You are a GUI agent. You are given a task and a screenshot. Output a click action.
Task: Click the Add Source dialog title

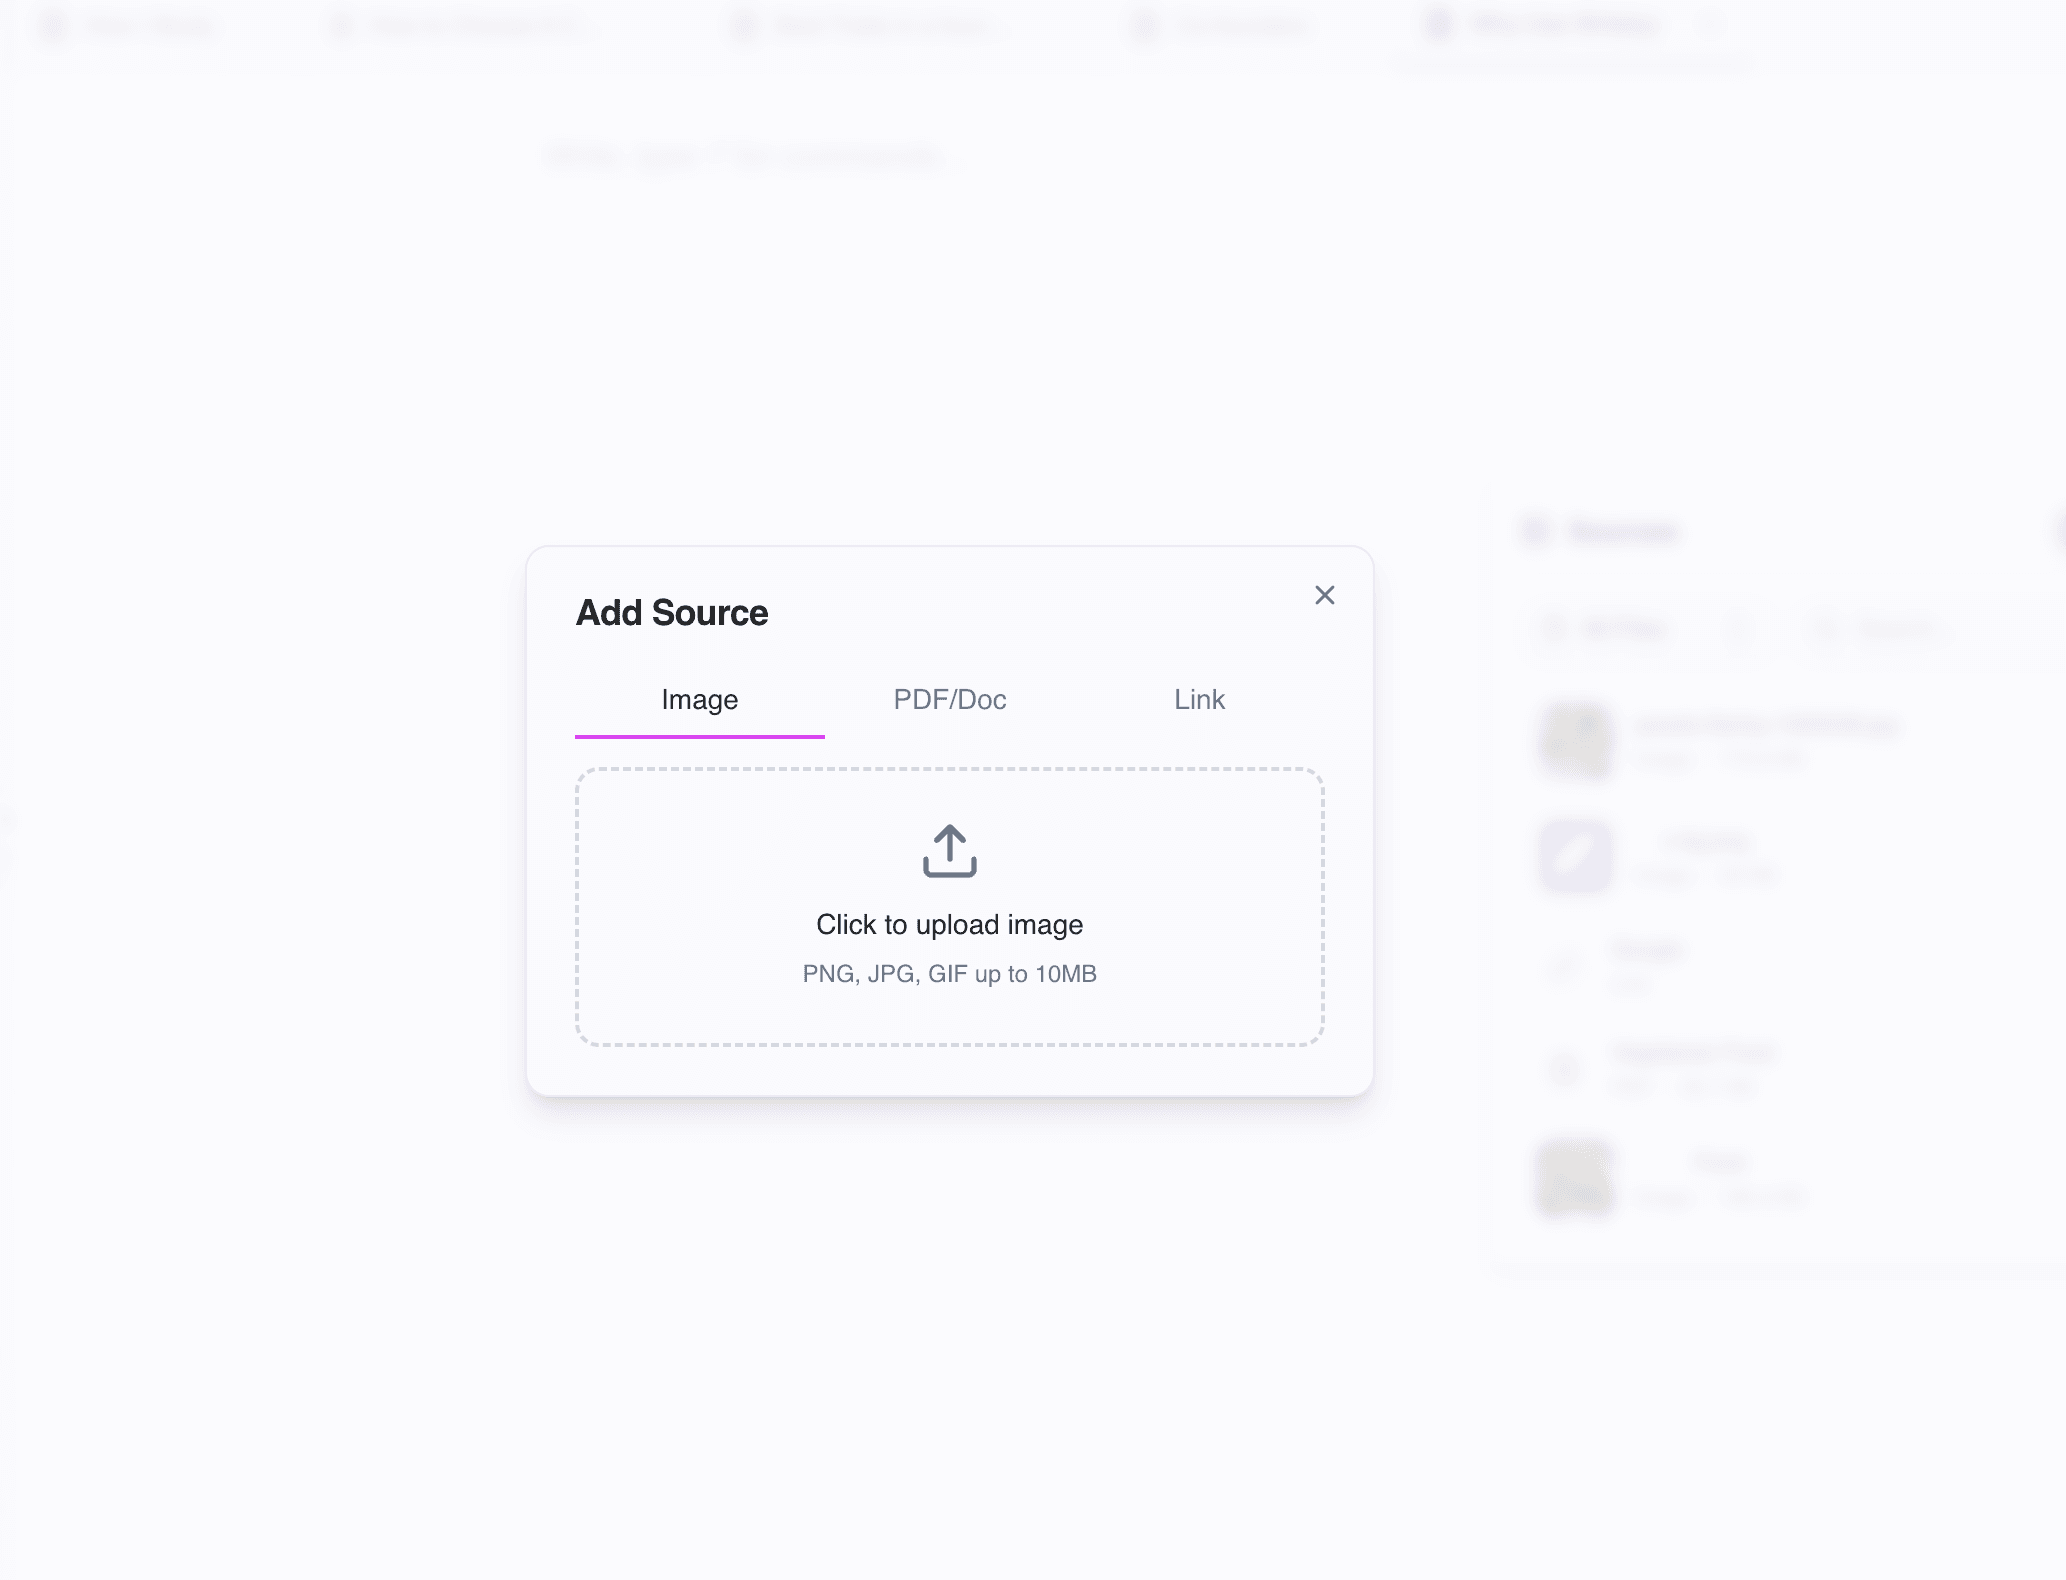pos(672,613)
